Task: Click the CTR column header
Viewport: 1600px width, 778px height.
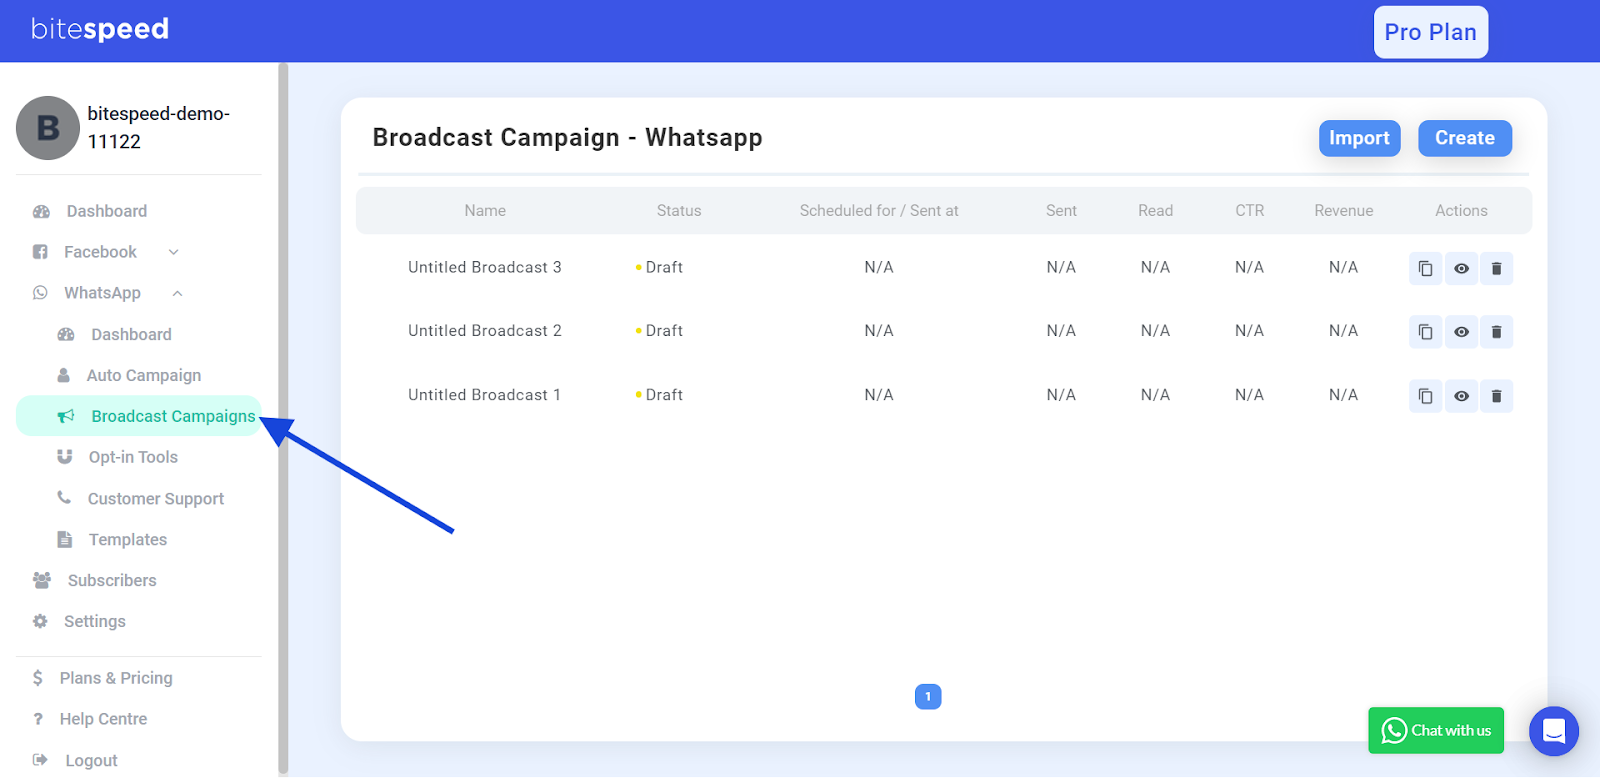Action: coord(1250,211)
